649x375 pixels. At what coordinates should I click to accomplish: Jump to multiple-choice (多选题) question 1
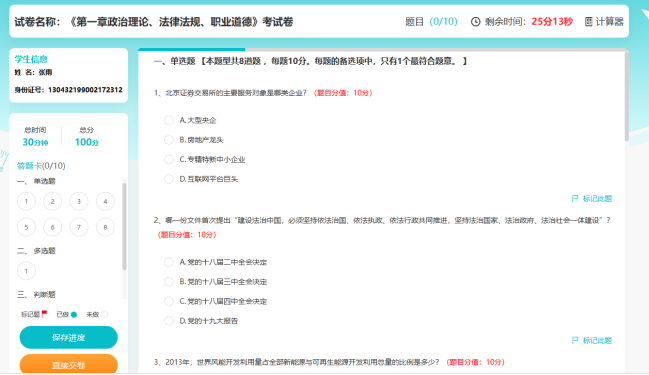point(26,271)
